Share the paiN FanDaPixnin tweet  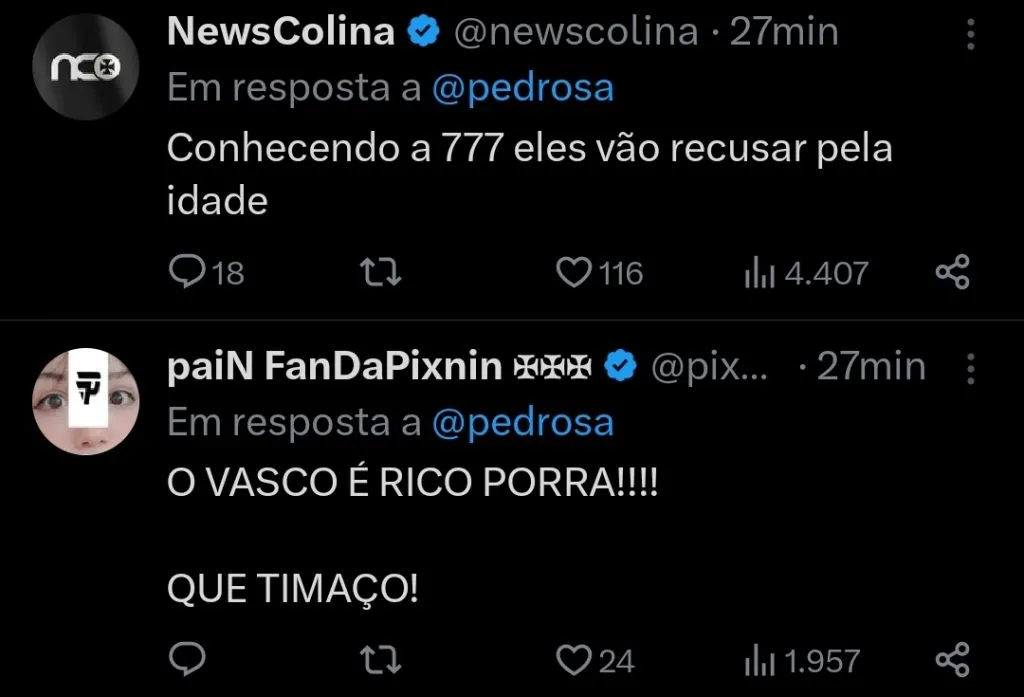952,659
